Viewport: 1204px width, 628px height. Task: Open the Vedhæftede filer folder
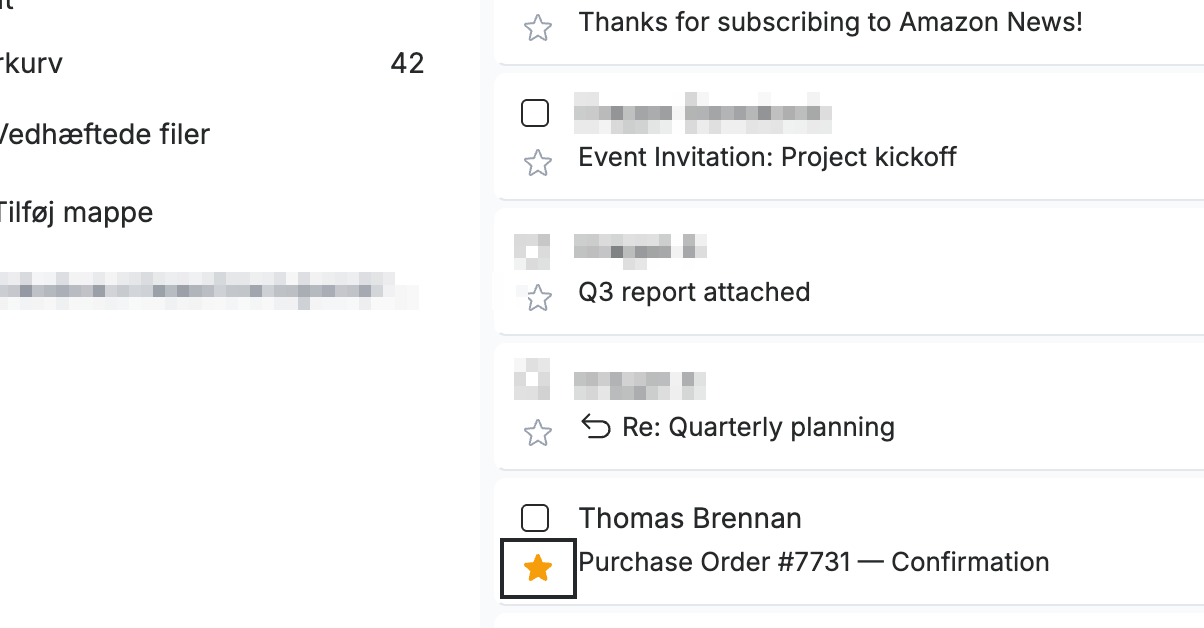pyautogui.click(x=105, y=134)
